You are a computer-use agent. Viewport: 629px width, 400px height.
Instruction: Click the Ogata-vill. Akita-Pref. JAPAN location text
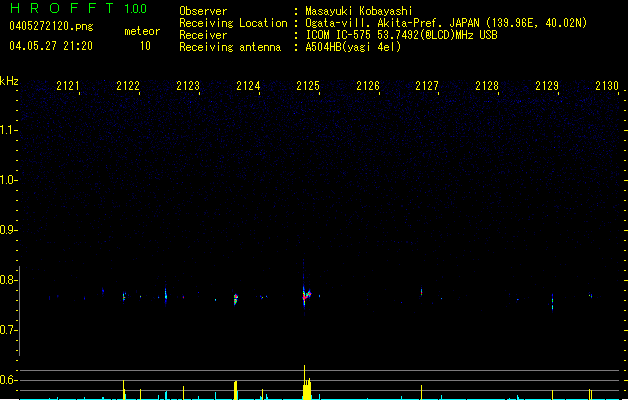click(446, 23)
